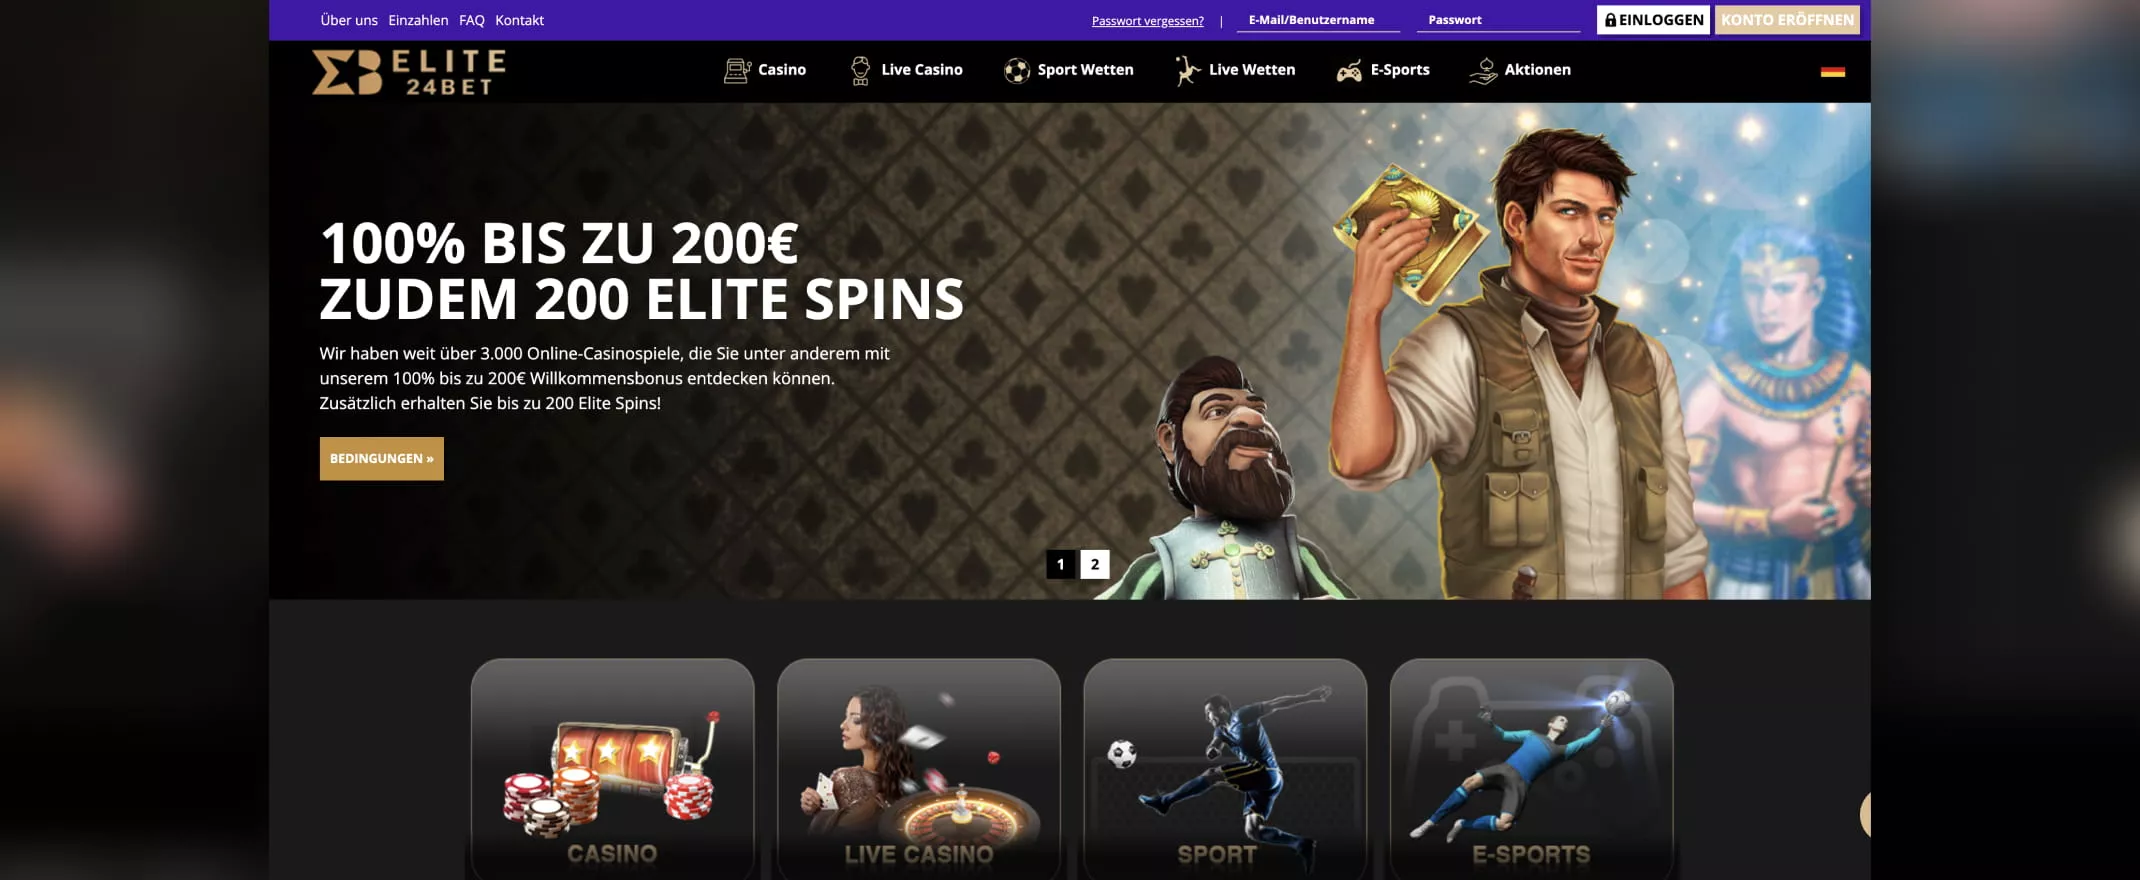Viewport: 2140px width, 880px height.
Task: Click Passwort vergessen link
Action: 1148,21
